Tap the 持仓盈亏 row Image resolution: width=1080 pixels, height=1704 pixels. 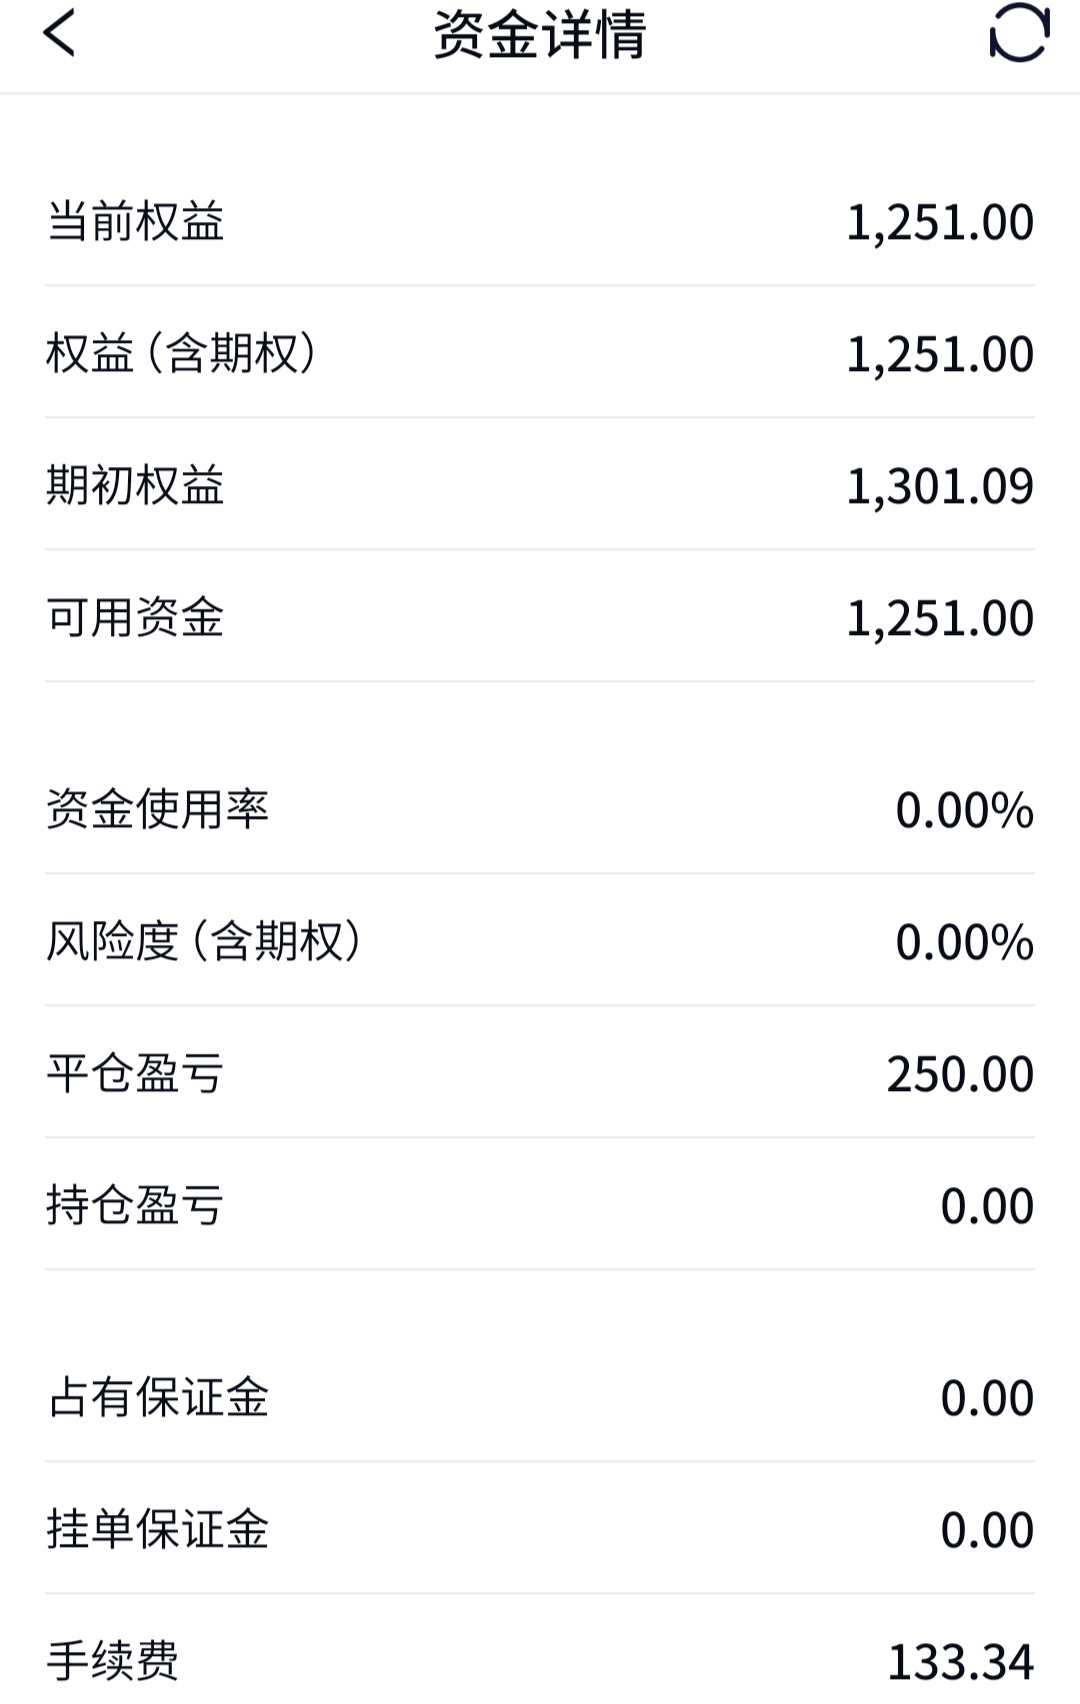540,1204
